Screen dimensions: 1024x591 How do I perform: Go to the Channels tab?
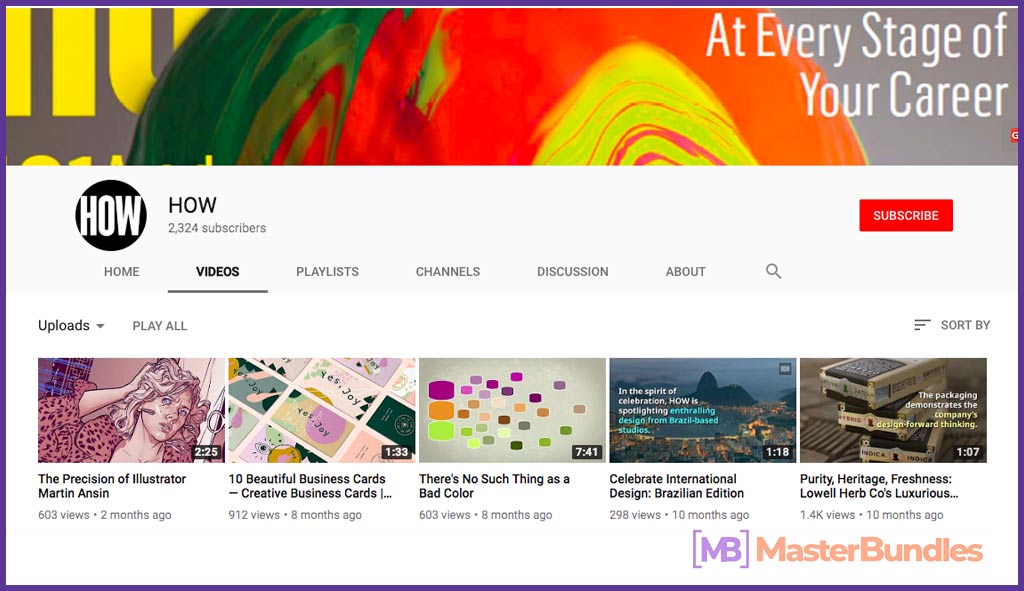pos(448,272)
